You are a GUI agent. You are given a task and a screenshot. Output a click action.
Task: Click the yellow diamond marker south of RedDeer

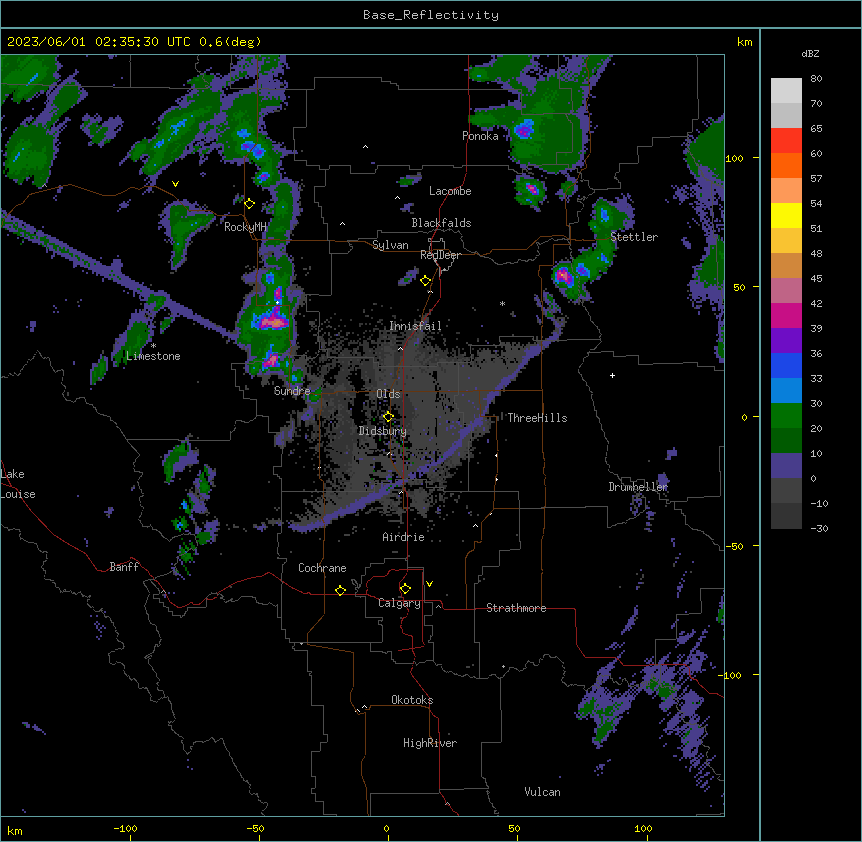(x=426, y=281)
